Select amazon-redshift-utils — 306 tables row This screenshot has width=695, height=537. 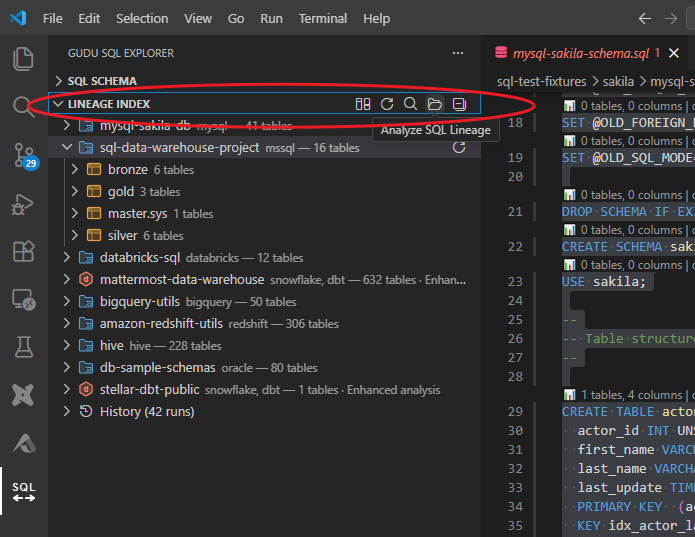click(x=264, y=323)
